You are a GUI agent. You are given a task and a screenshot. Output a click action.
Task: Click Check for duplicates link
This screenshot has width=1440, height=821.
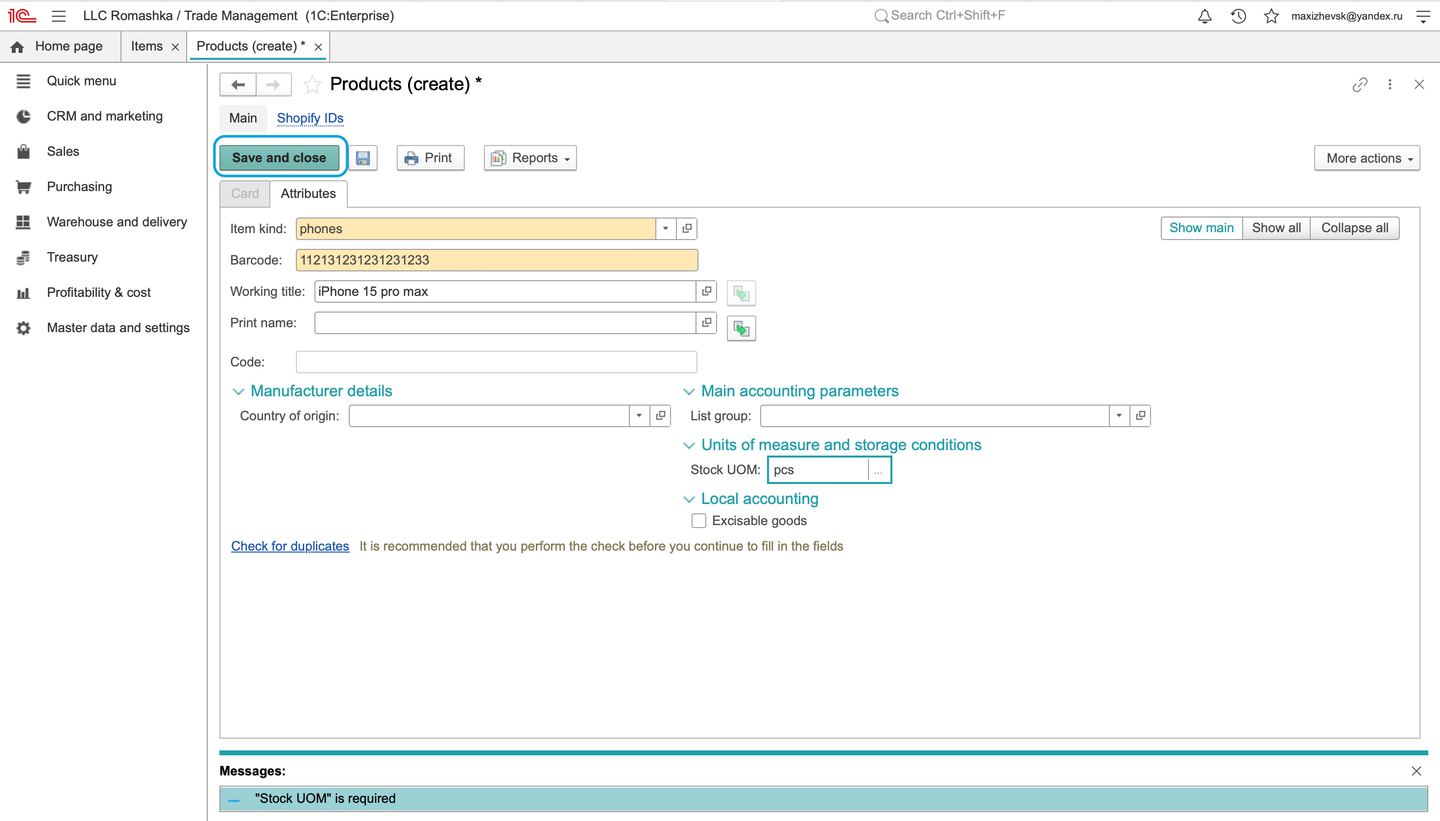coord(290,546)
